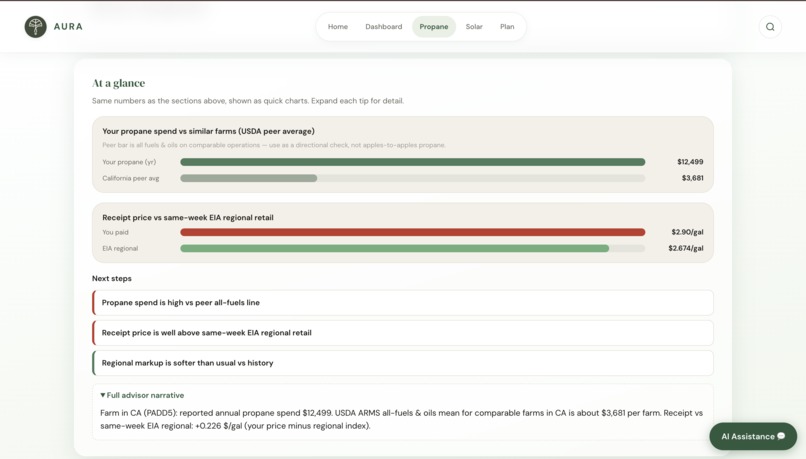Click the $2.90/gal paid price
Viewport: 806px width, 459px height.
click(687, 232)
